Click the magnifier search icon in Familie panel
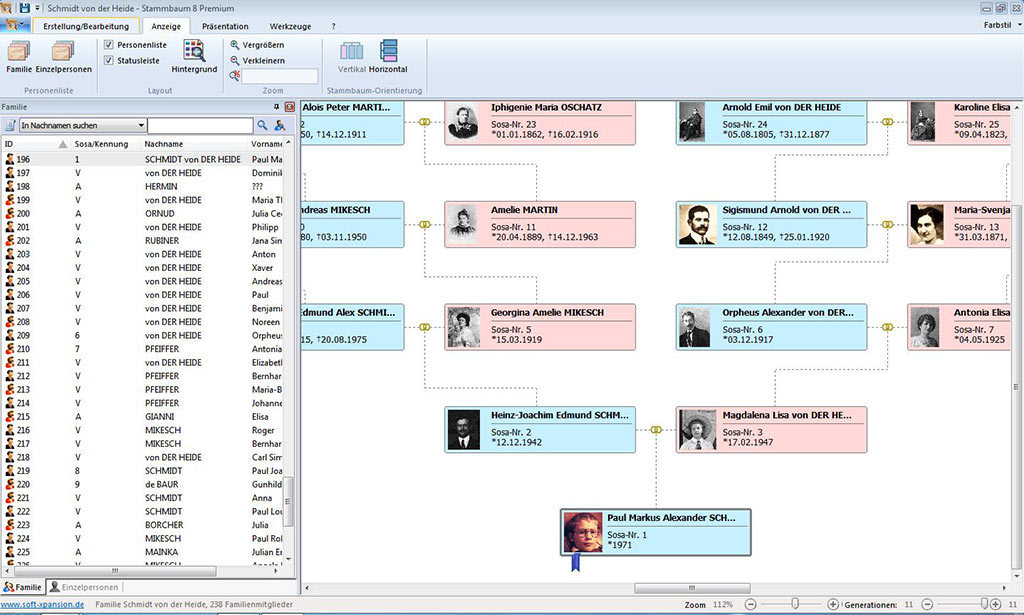The height and width of the screenshot is (615, 1024). pyautogui.click(x=263, y=125)
